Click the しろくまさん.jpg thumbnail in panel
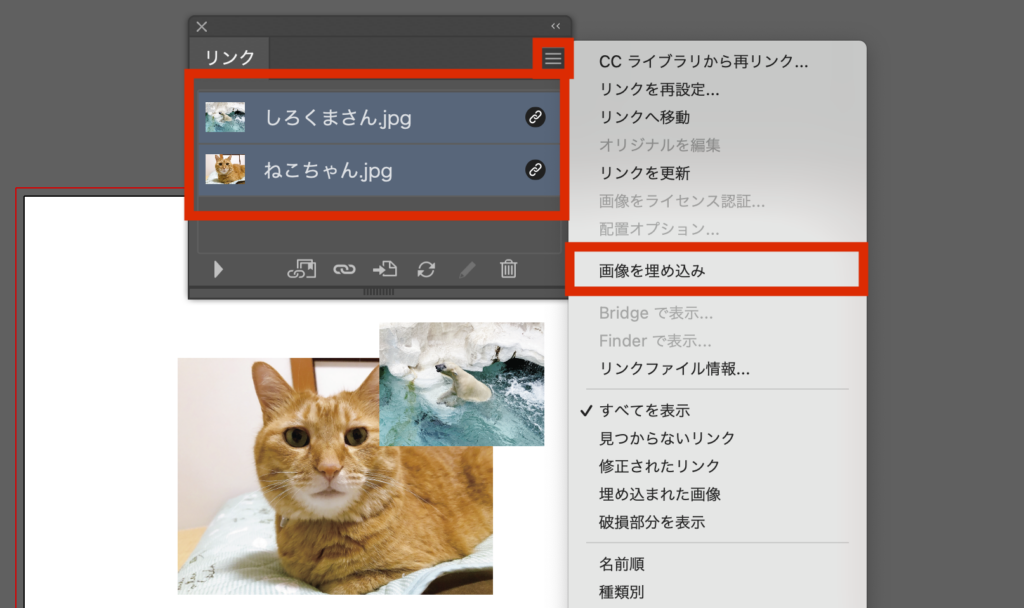This screenshot has height=608, width=1024. (x=225, y=118)
